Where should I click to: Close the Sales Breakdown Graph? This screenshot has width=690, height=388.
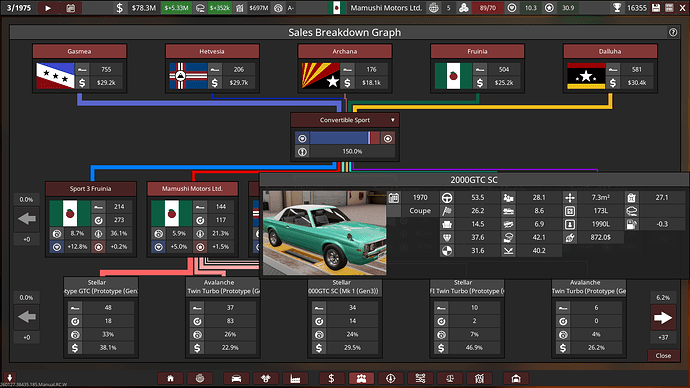(663, 355)
